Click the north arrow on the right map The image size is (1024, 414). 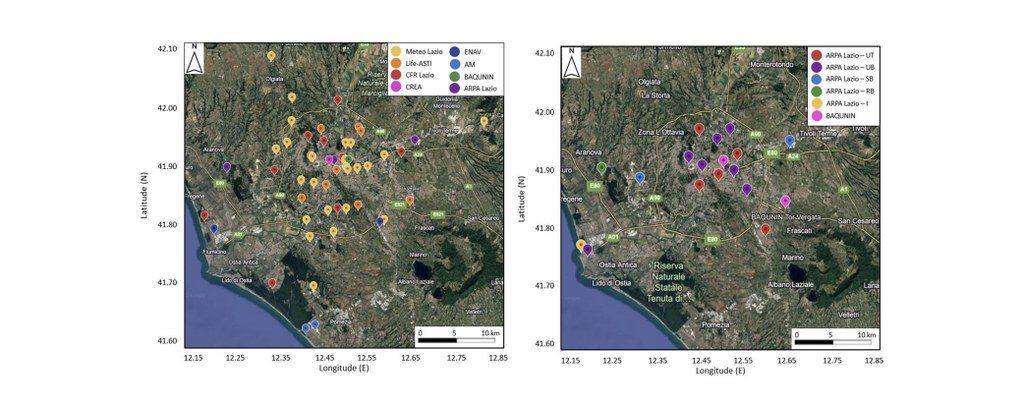[572, 64]
